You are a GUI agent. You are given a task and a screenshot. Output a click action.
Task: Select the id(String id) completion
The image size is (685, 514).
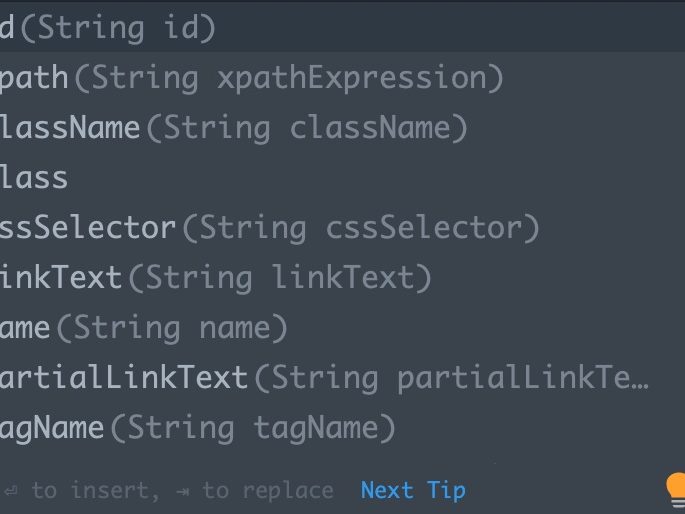[108, 28]
